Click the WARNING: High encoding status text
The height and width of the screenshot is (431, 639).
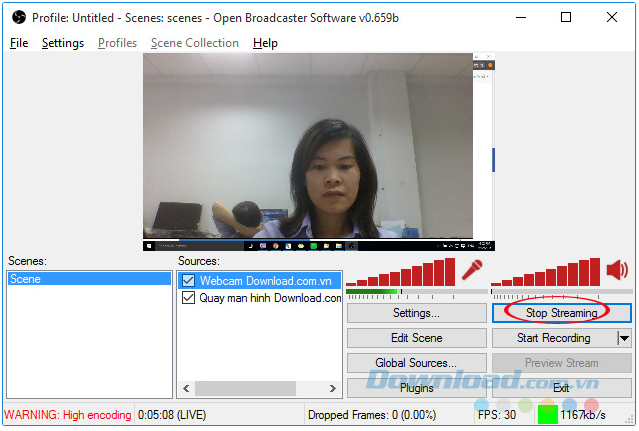pyautogui.click(x=68, y=415)
